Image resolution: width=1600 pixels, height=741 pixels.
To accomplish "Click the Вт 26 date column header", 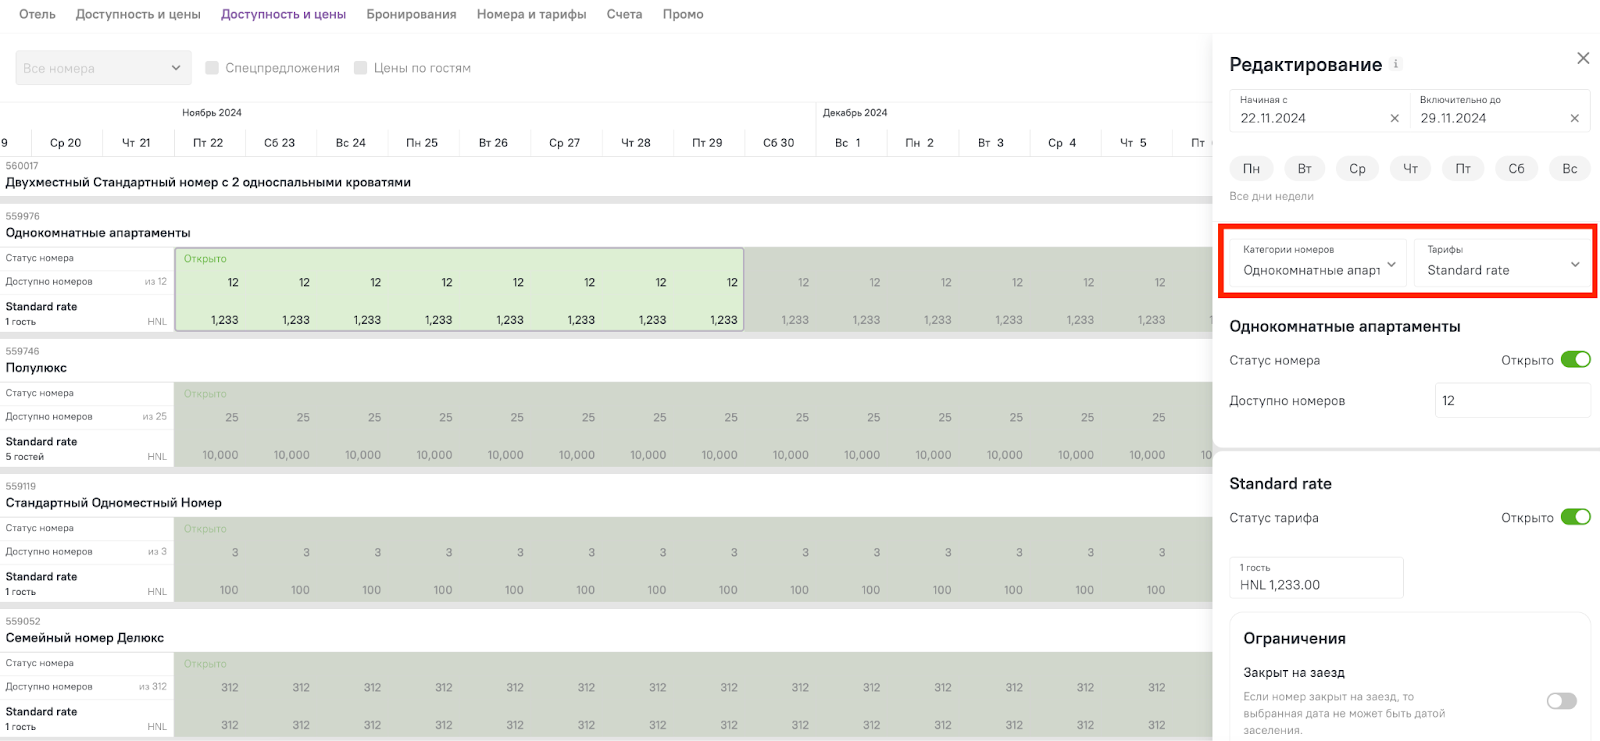I will [493, 143].
